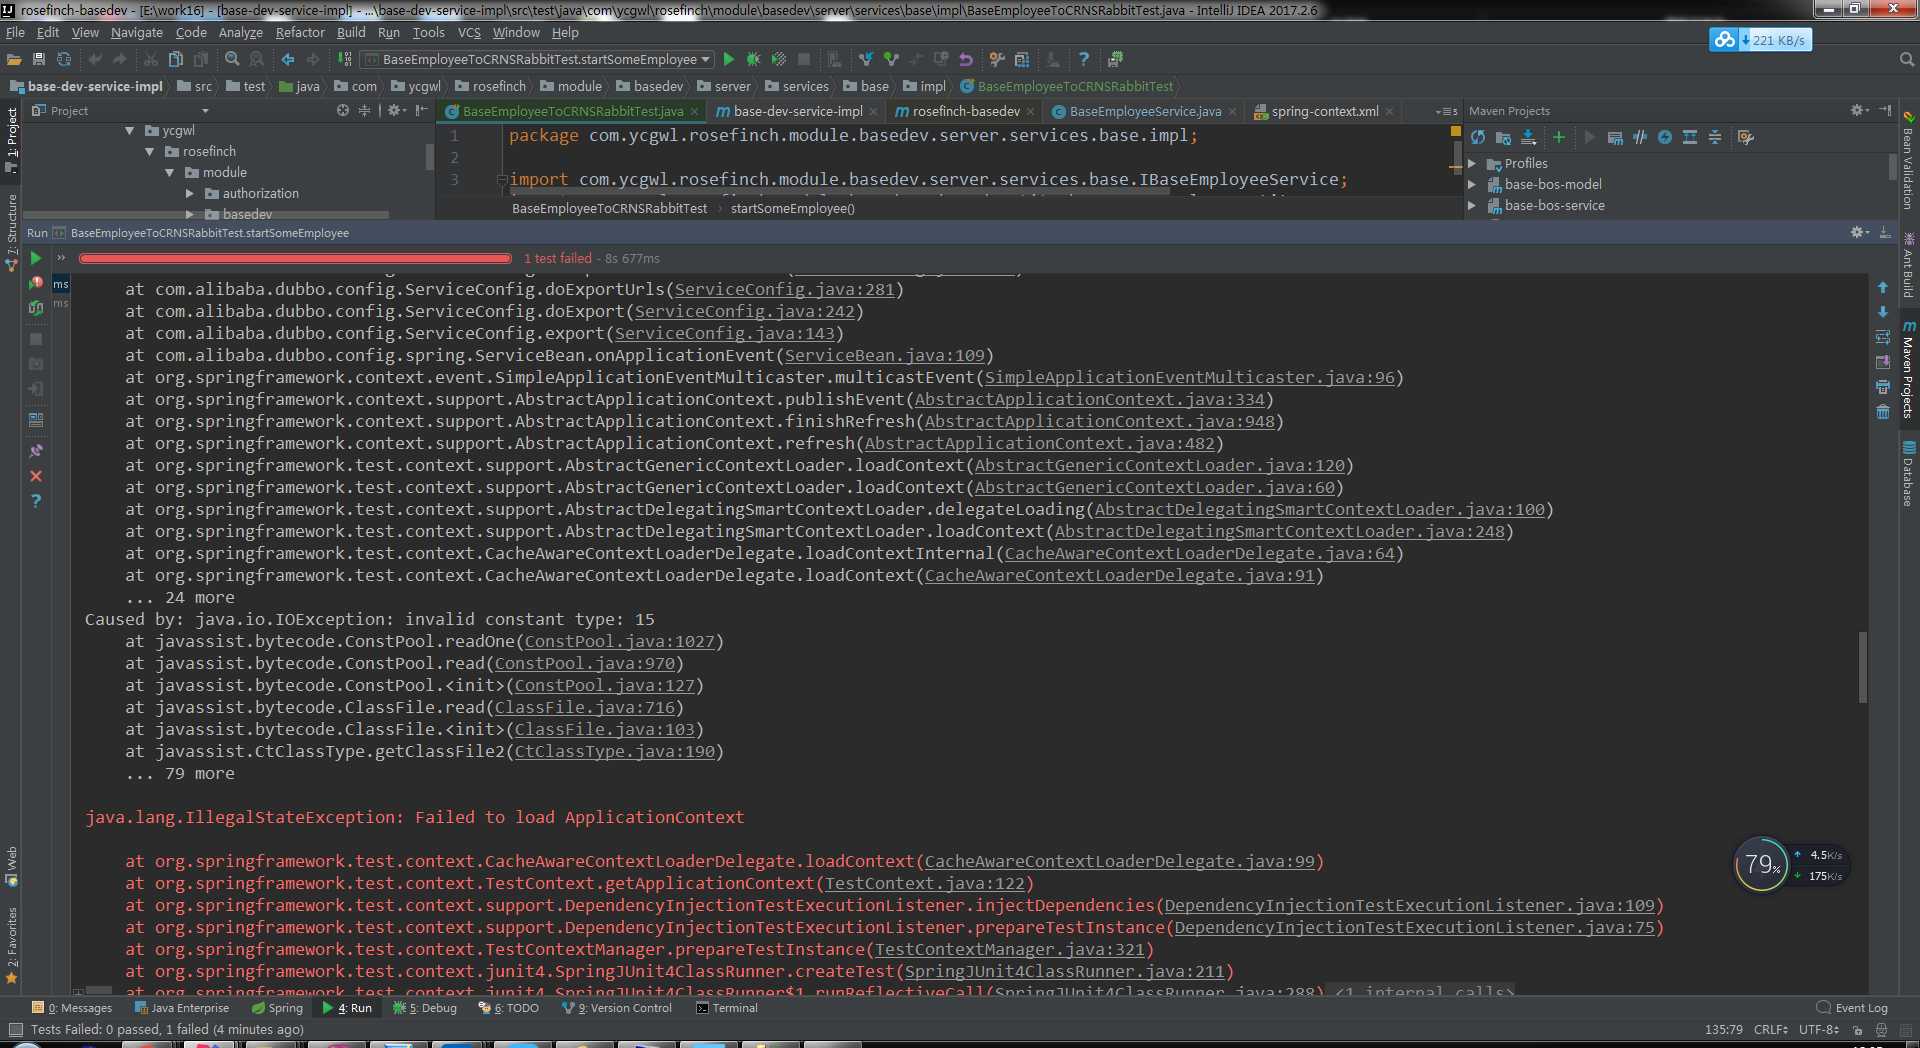Toggle Maven Skip Tests mode
The image size is (1920, 1048).
(x=1665, y=137)
